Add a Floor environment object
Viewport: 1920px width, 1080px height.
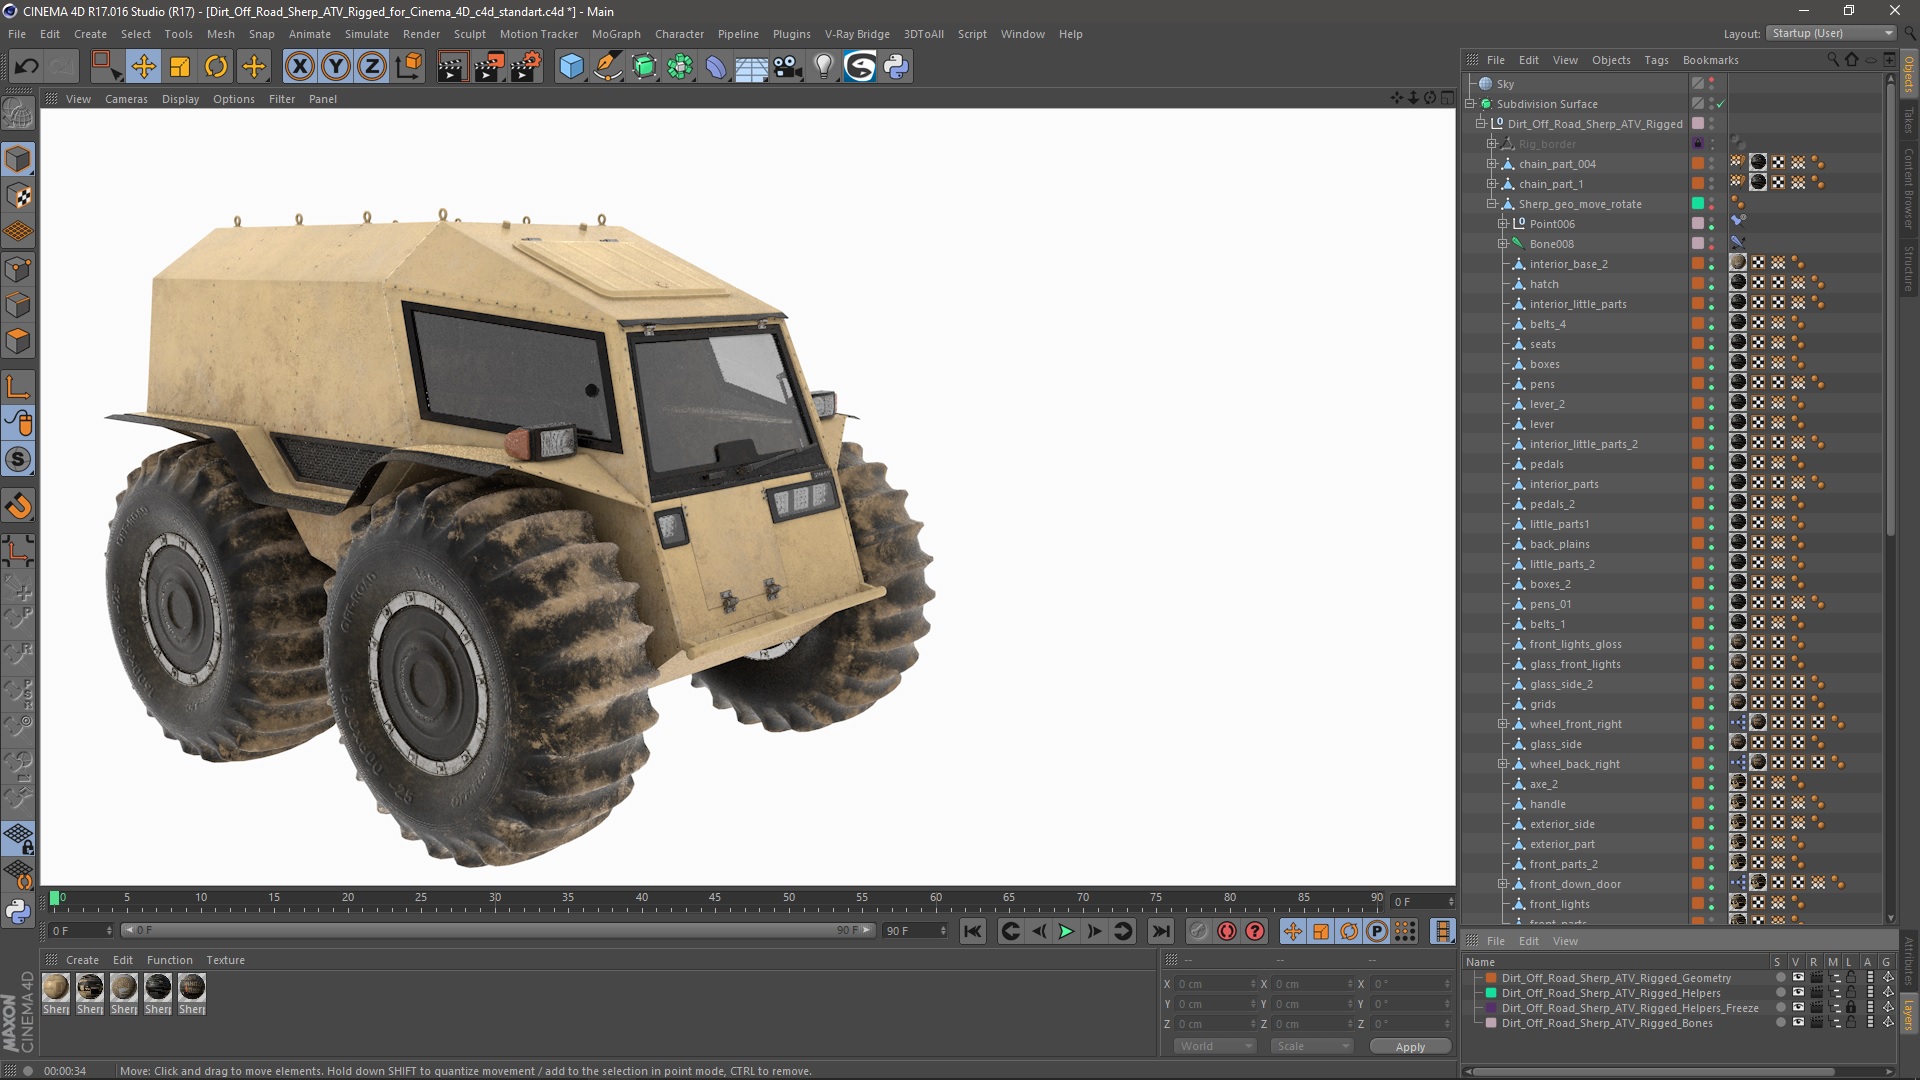751,67
